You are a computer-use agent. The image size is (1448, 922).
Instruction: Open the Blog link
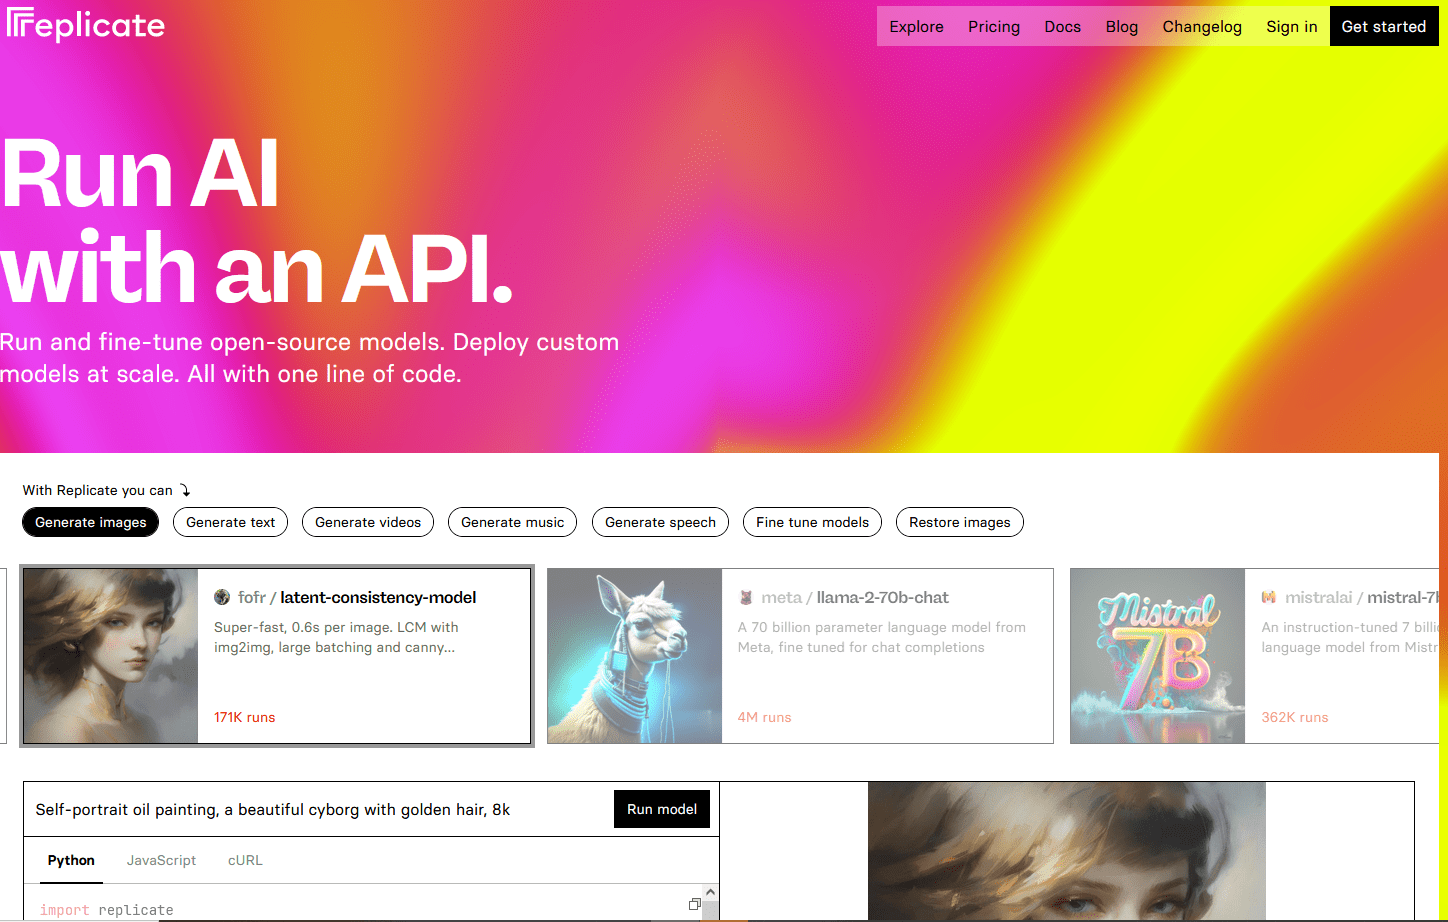[1121, 27]
